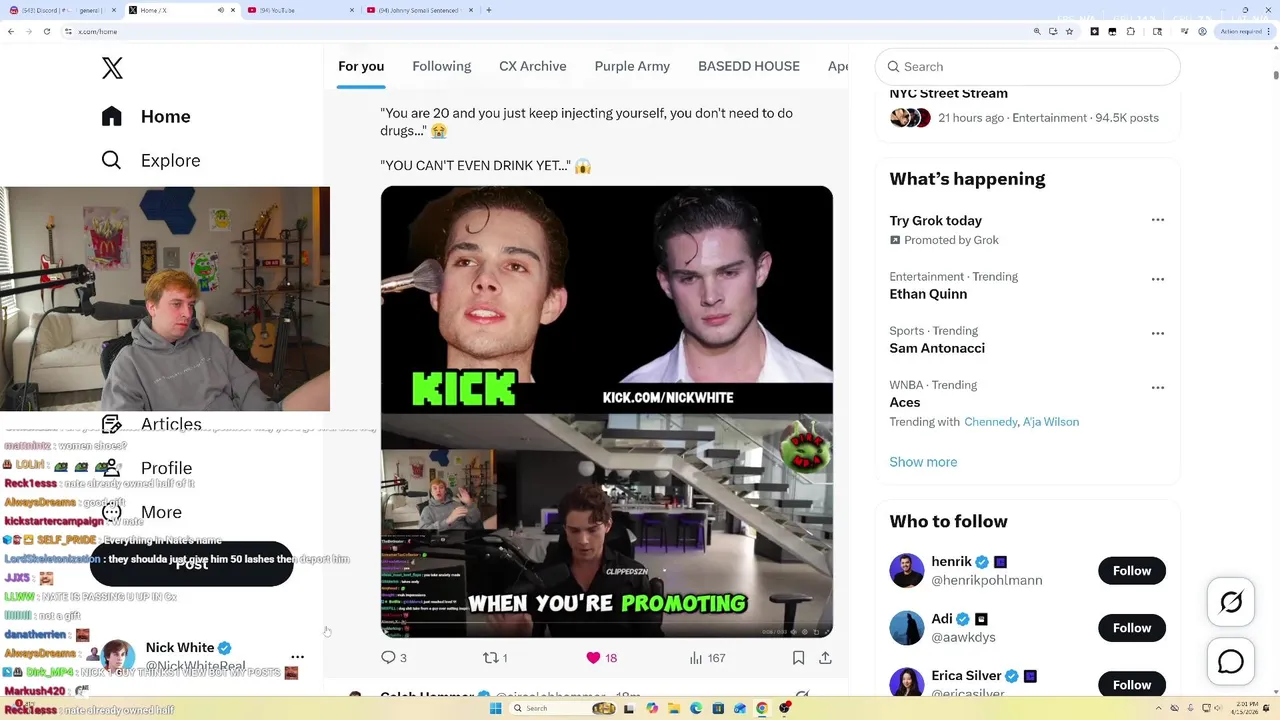Open more options for Aces trend
The height and width of the screenshot is (720, 1280).
click(1158, 387)
